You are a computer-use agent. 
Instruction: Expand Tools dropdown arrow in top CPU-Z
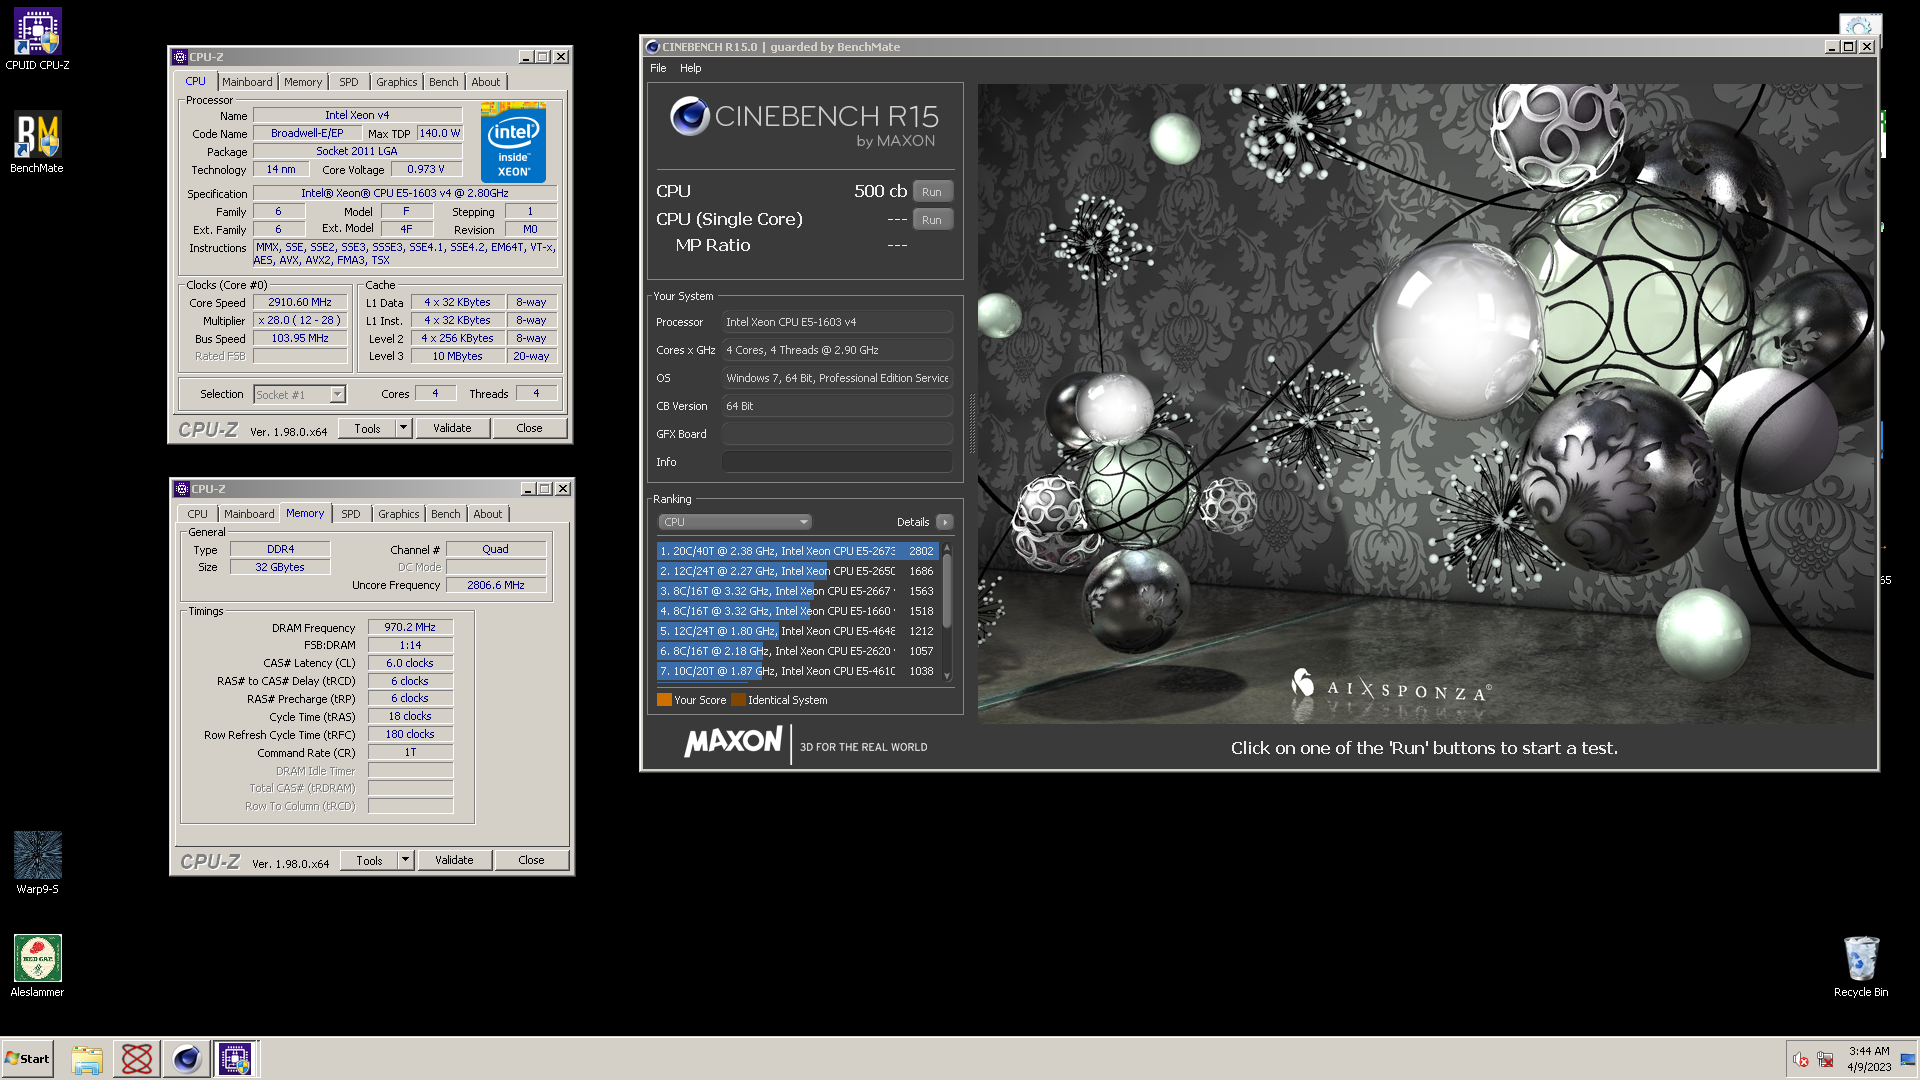coord(404,428)
